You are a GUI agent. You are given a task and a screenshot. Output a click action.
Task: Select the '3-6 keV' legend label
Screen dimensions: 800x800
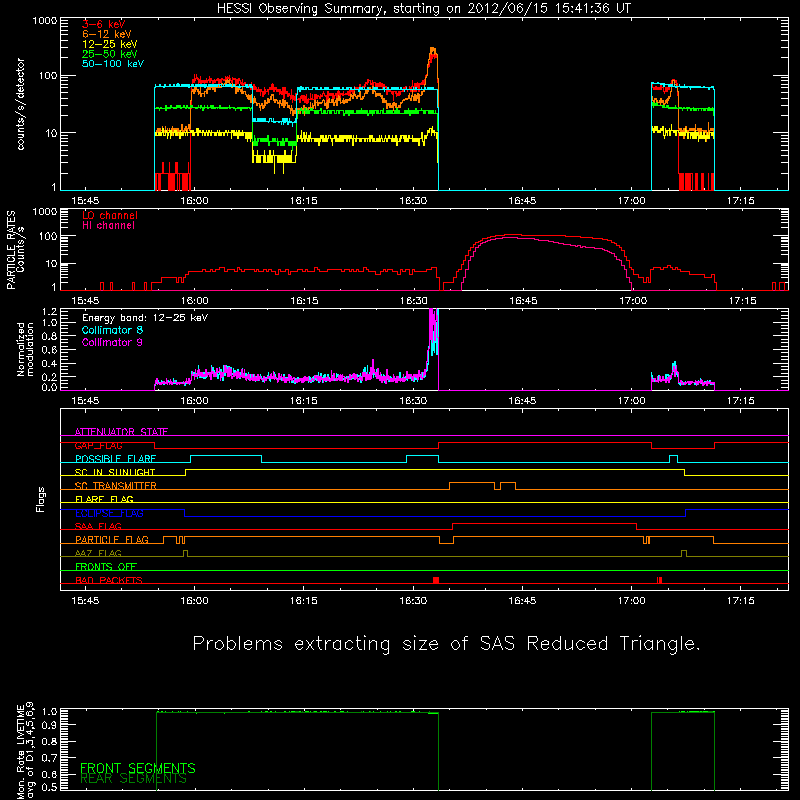click(x=103, y=24)
